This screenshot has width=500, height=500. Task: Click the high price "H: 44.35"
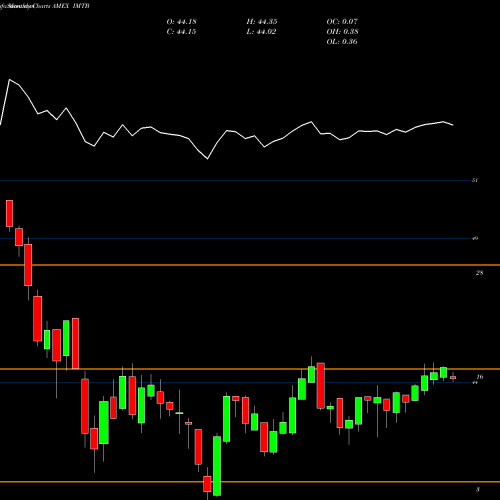point(262,22)
